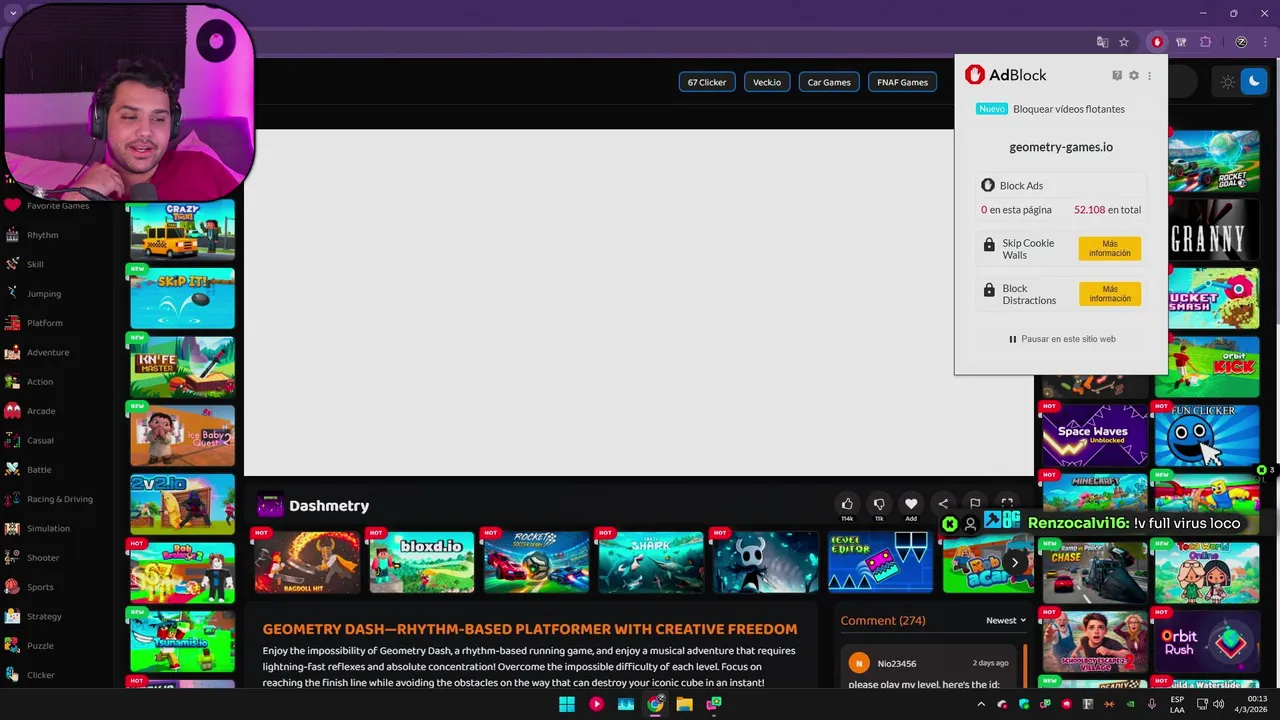Open the browser profile avatar
1280x720 pixels.
pos(1241,42)
